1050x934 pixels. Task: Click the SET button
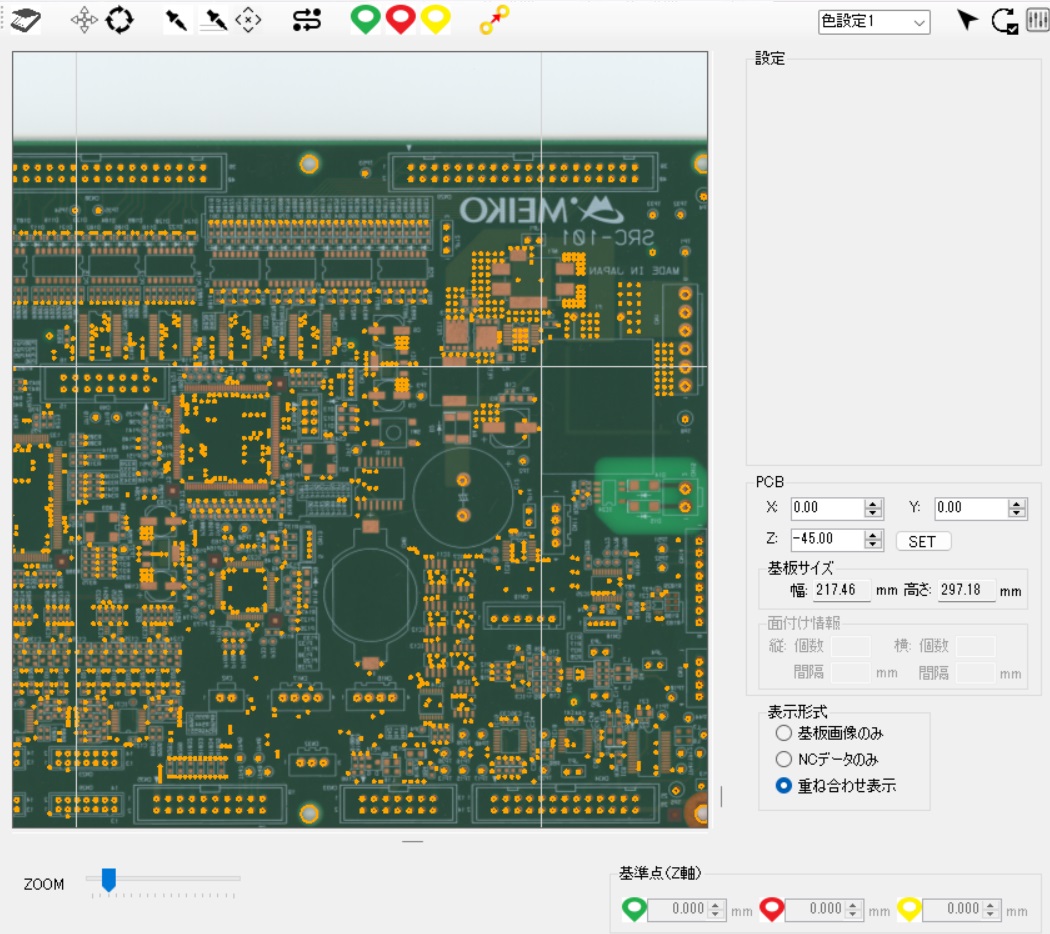[923, 542]
